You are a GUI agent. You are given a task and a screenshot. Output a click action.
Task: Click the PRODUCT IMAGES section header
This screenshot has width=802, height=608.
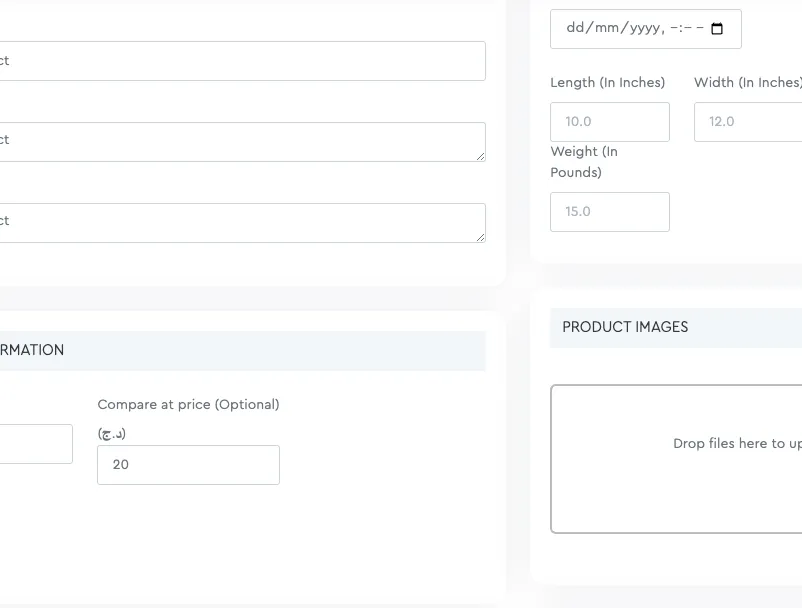625,327
